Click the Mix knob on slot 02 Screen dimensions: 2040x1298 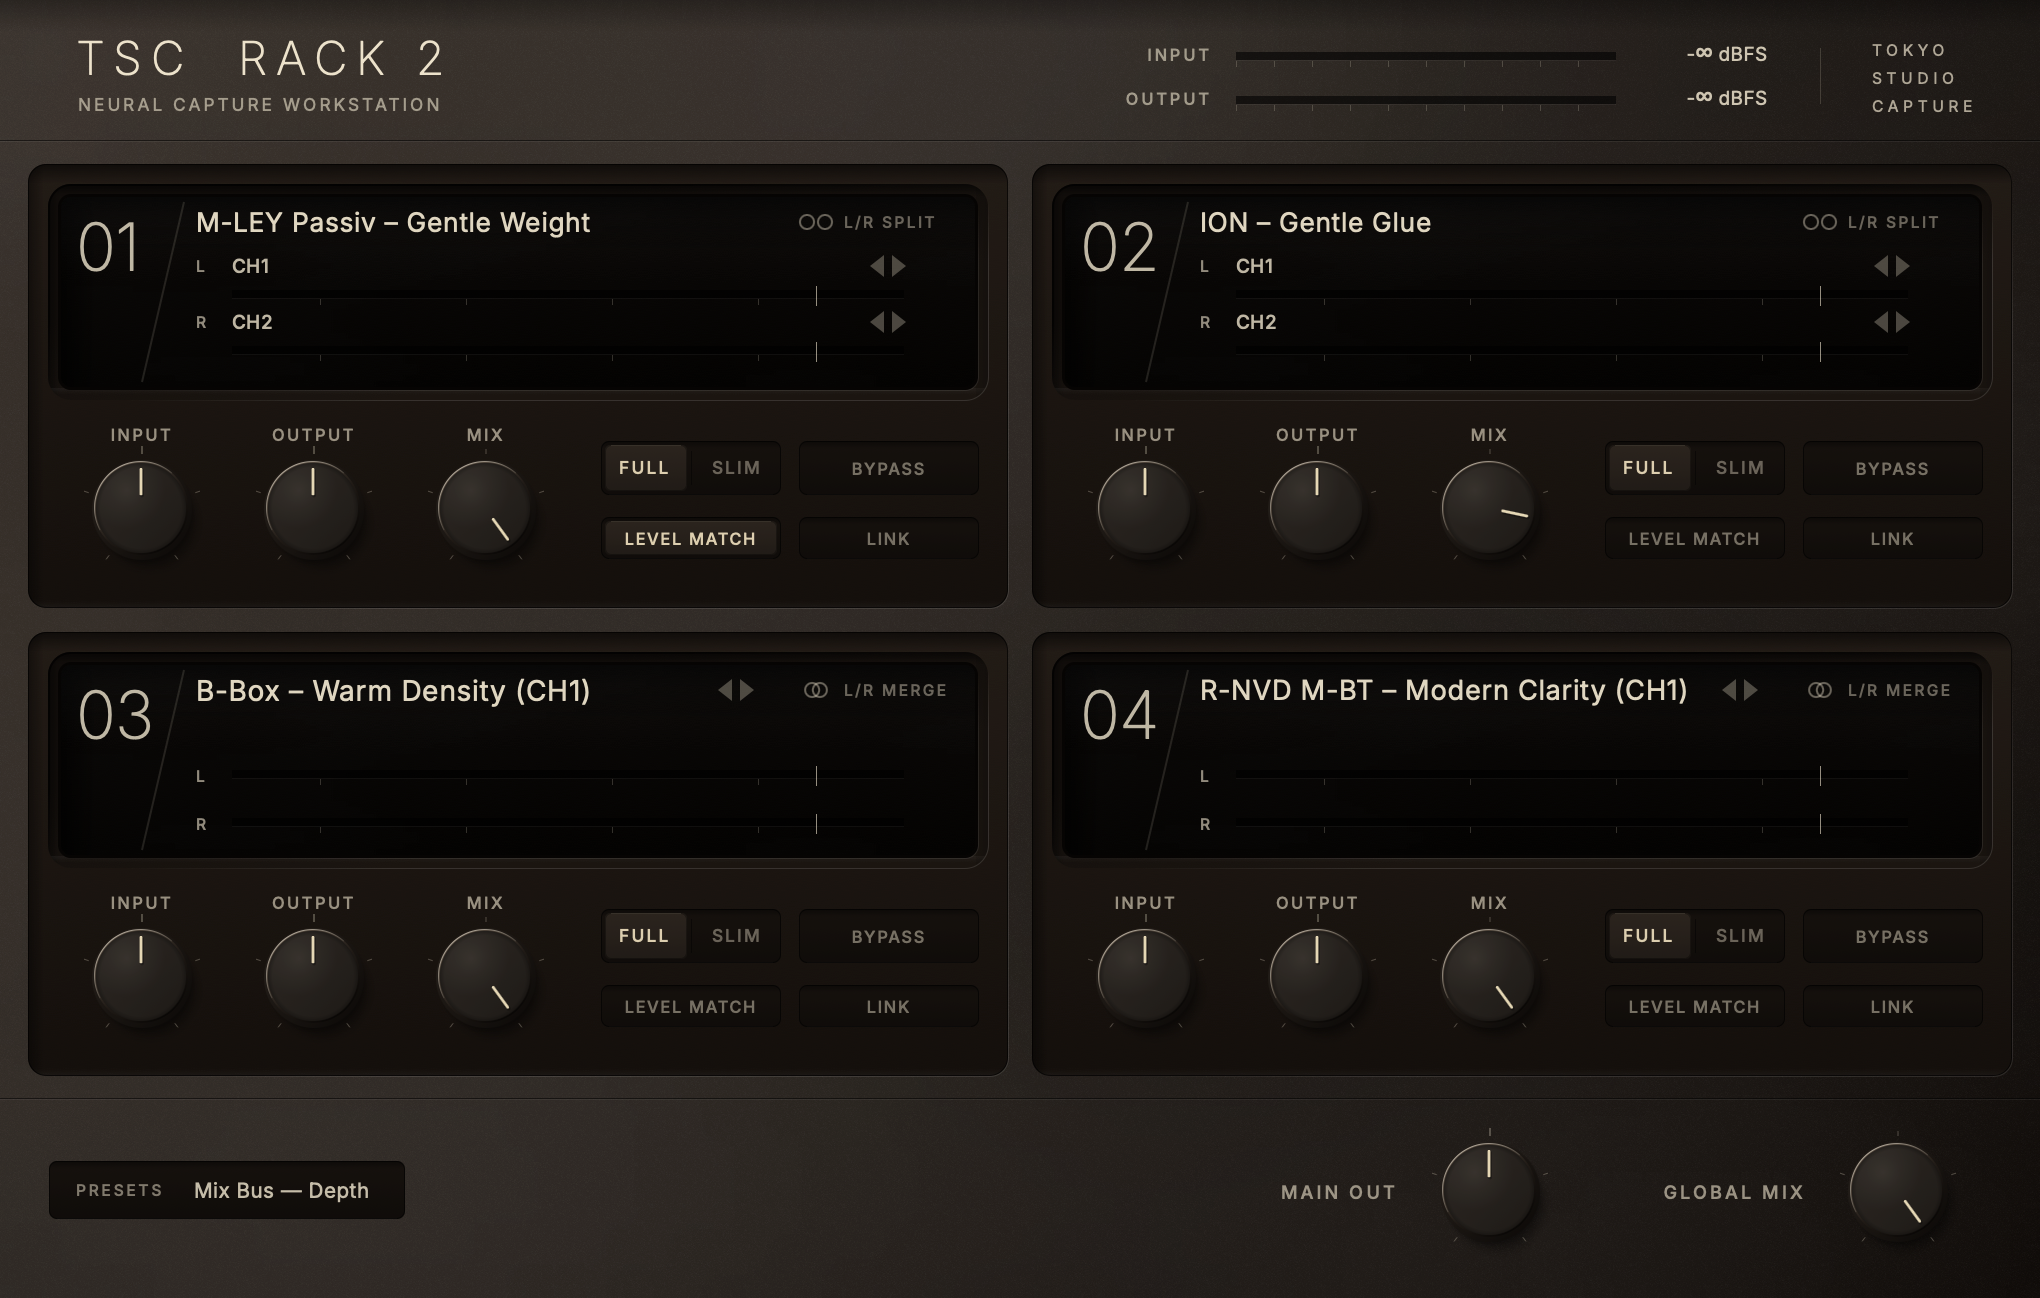click(1488, 508)
